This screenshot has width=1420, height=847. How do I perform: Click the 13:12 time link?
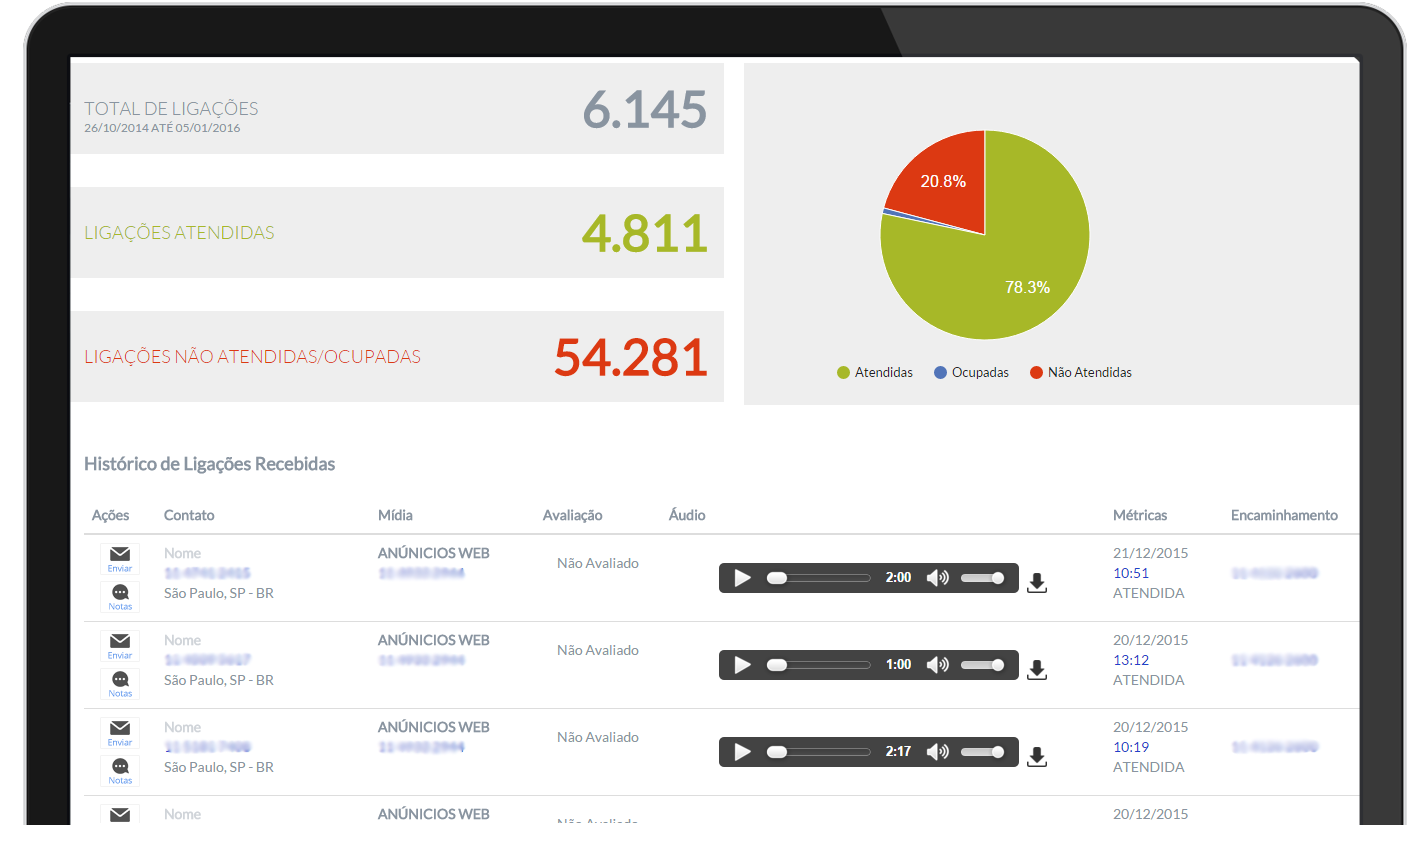click(x=1131, y=660)
